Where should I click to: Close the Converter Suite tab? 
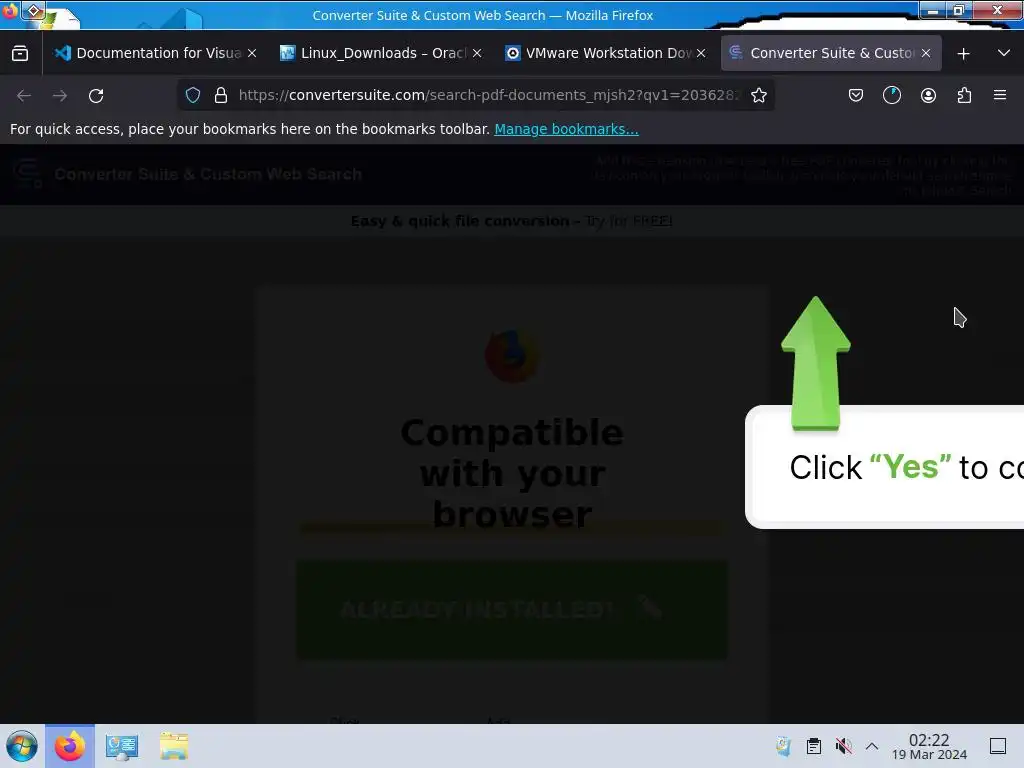click(x=926, y=54)
